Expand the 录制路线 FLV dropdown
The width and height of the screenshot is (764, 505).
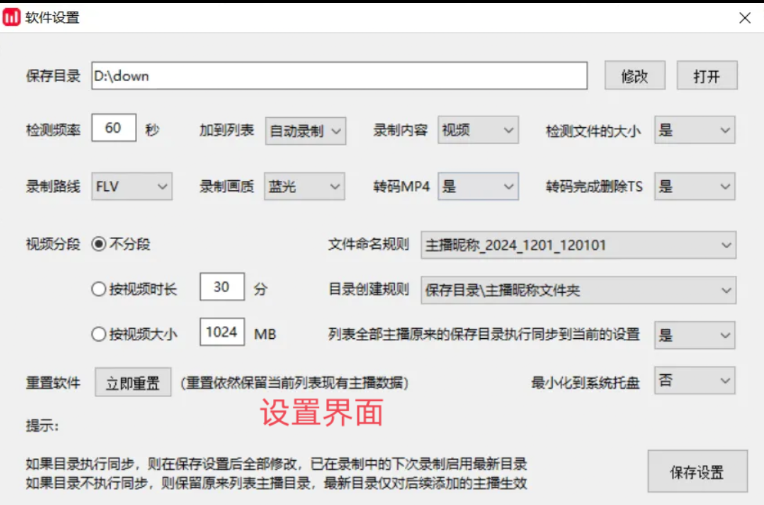pyautogui.click(x=132, y=186)
